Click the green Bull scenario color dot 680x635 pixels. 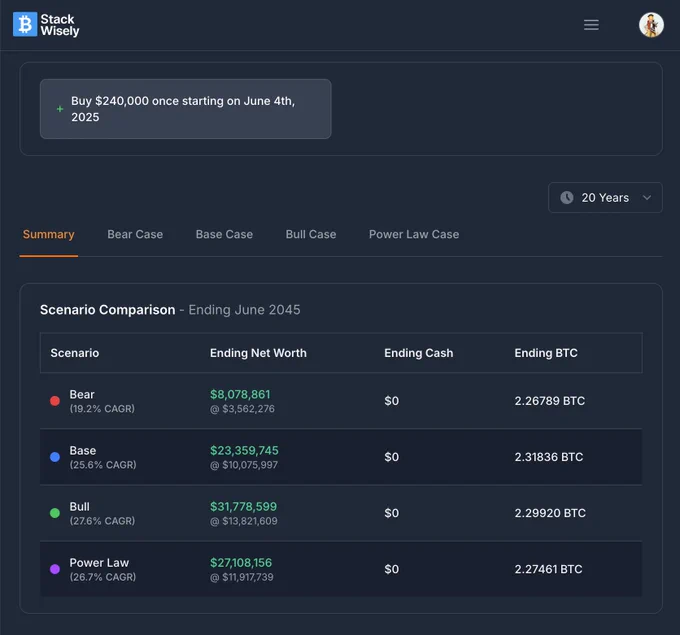pyautogui.click(x=55, y=513)
